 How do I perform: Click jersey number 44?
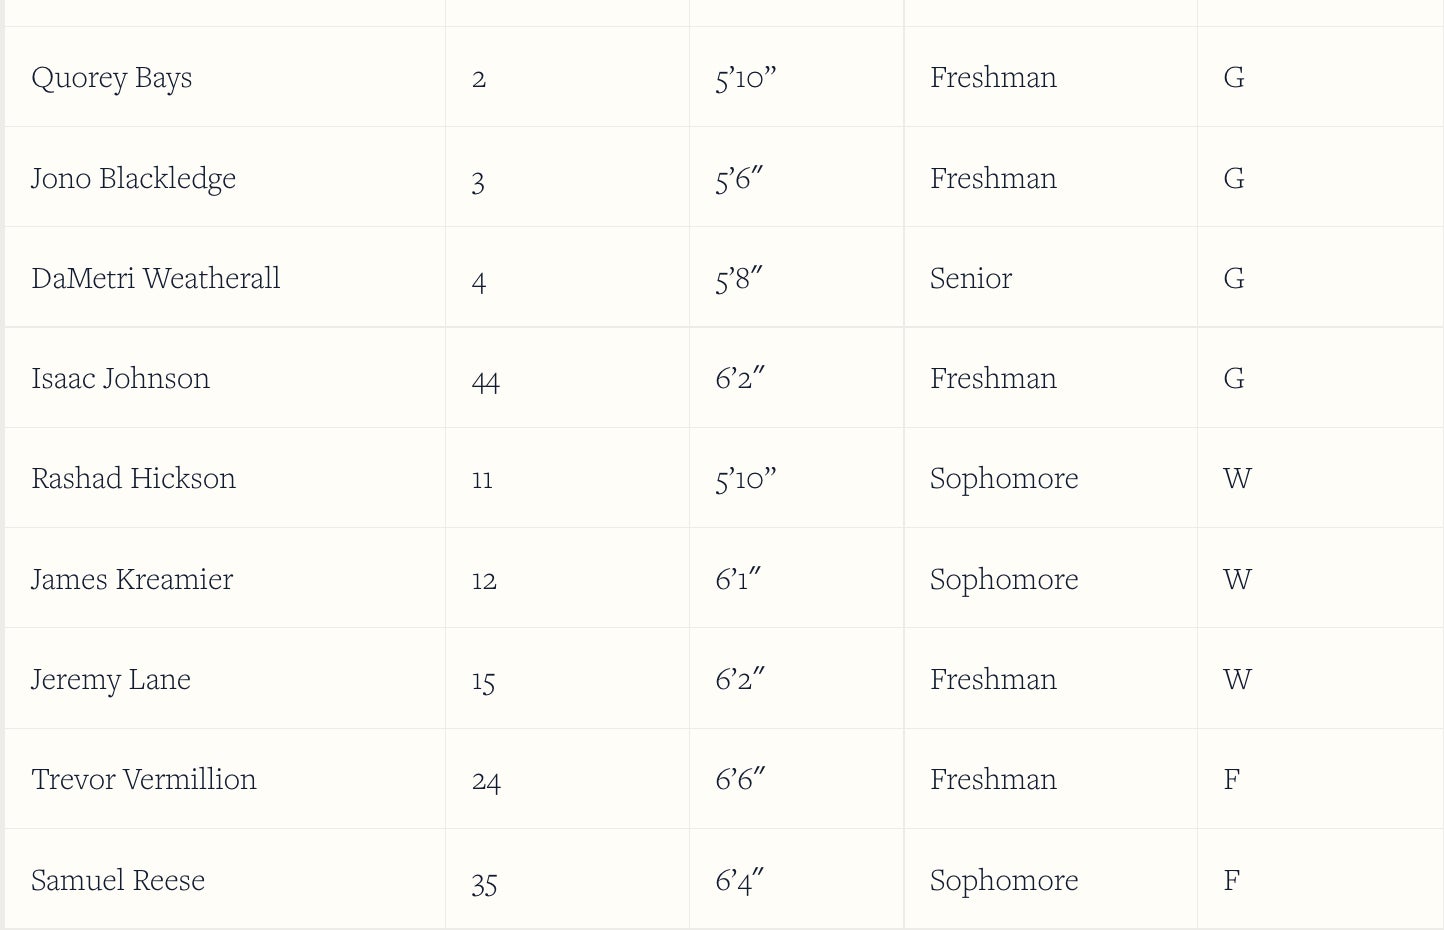485,380
